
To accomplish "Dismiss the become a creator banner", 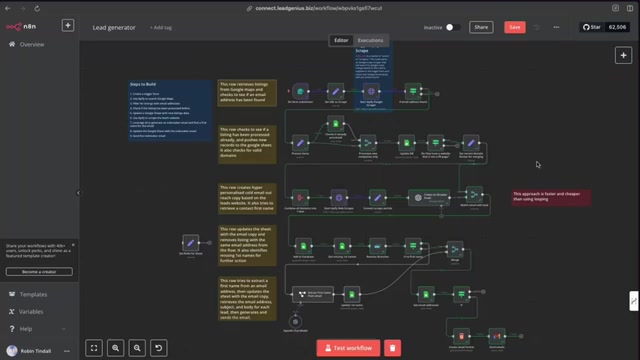I will pos(73,245).
